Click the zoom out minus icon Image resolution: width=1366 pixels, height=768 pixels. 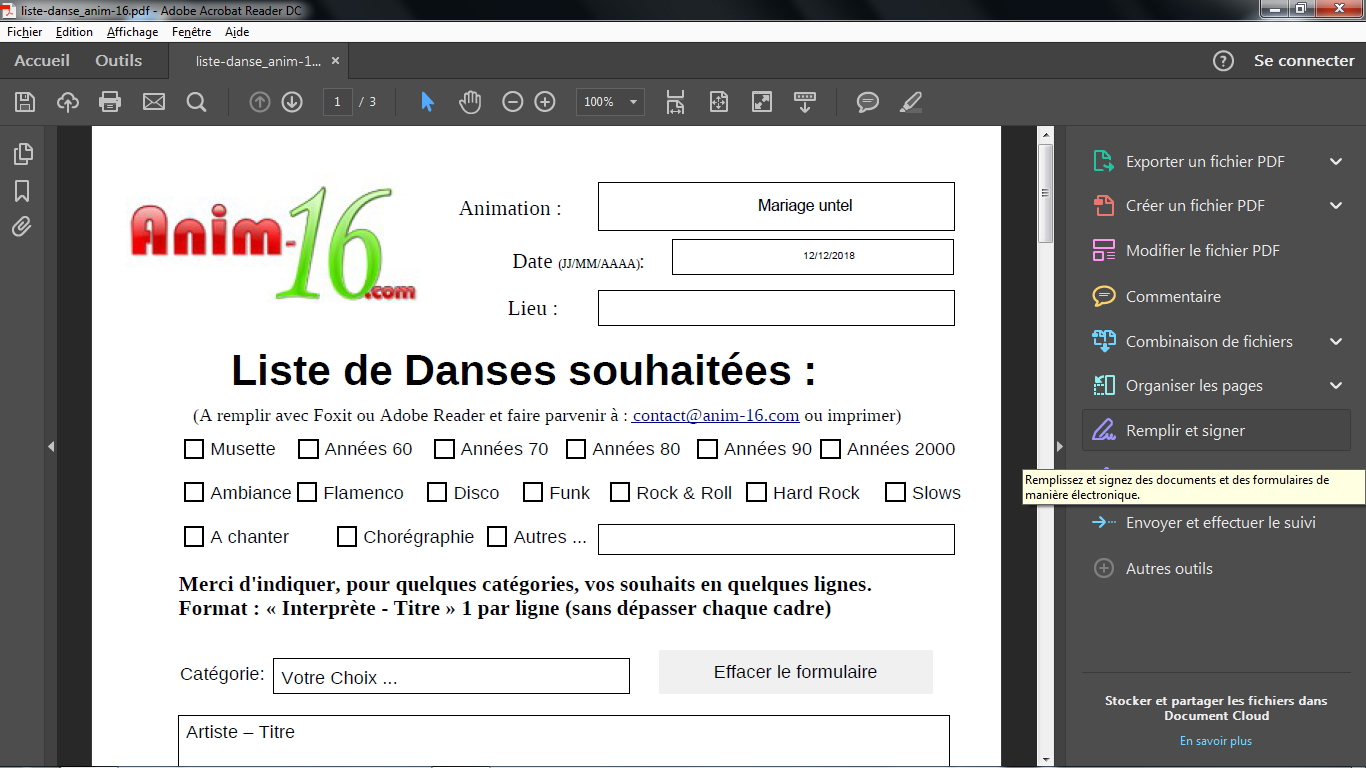pos(512,102)
